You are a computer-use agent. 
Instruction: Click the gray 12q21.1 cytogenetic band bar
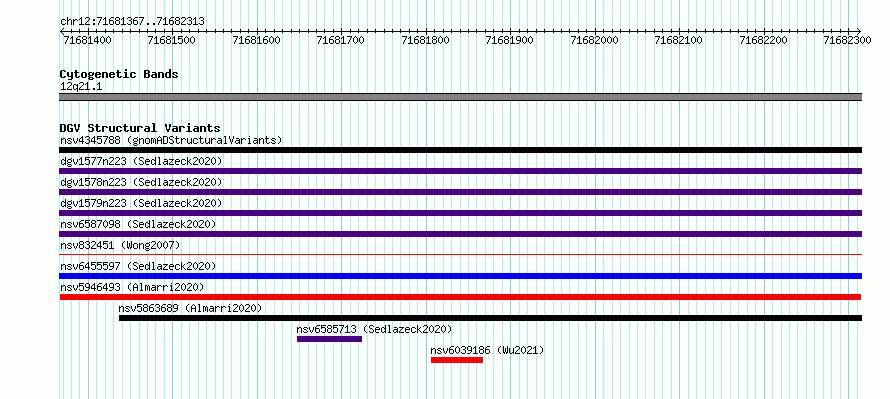coord(460,97)
